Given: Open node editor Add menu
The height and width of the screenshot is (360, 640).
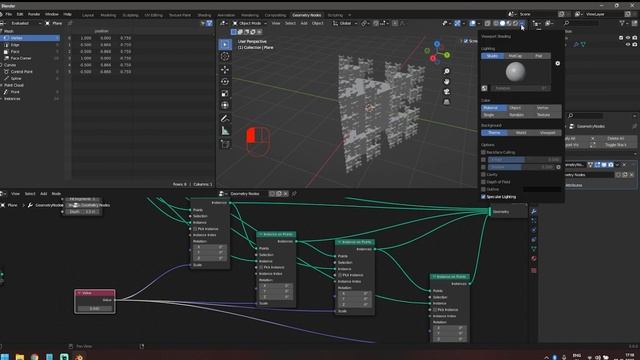Looking at the screenshot, I should 43,193.
